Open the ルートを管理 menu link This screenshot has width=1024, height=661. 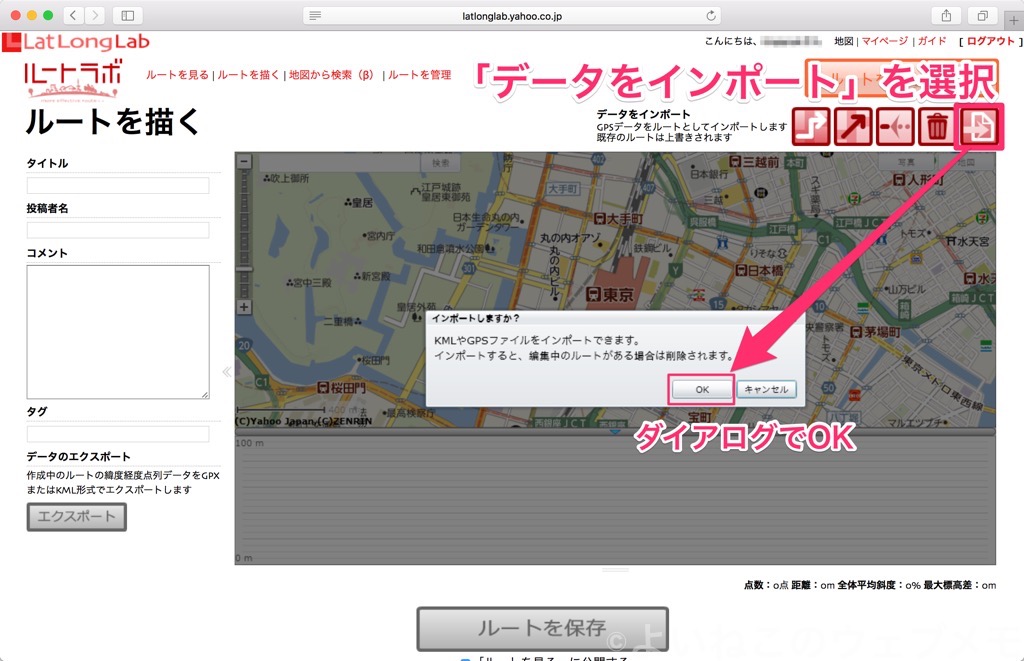(x=419, y=75)
